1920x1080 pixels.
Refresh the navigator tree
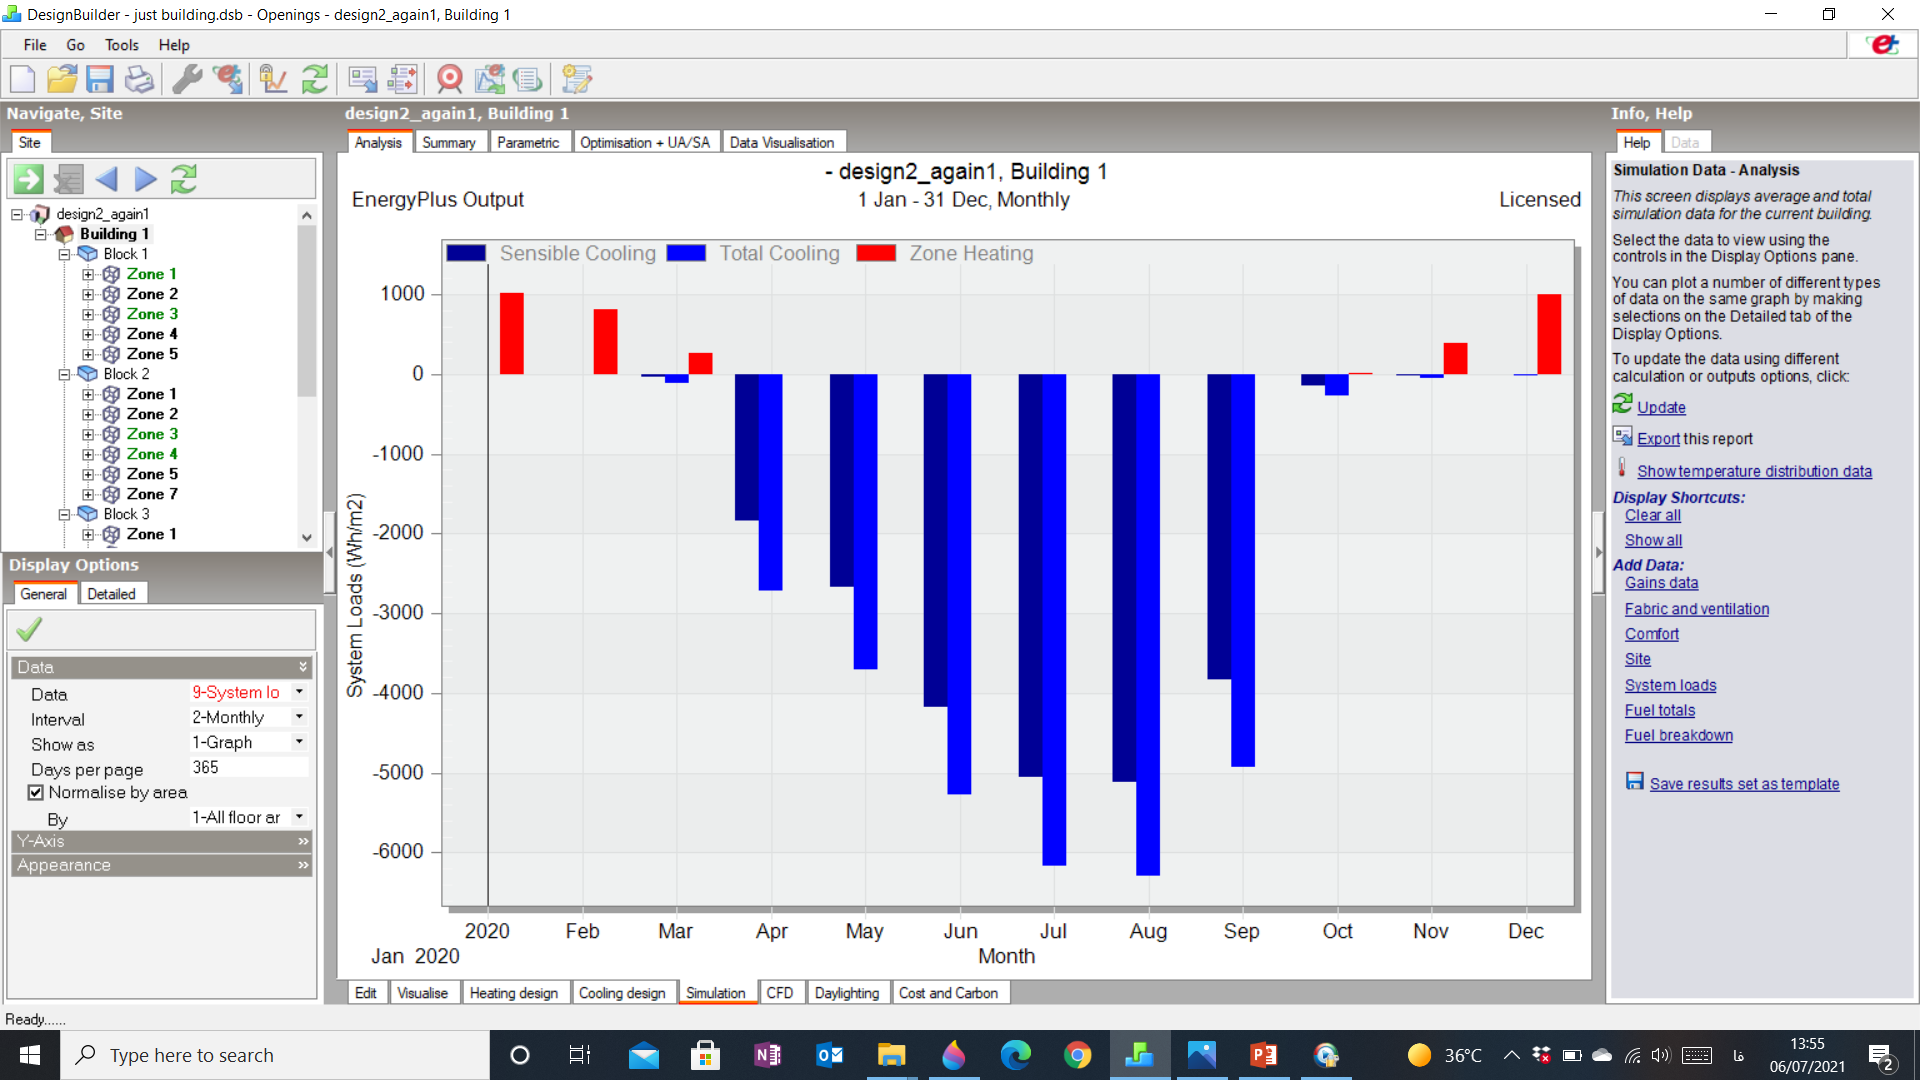coord(184,179)
